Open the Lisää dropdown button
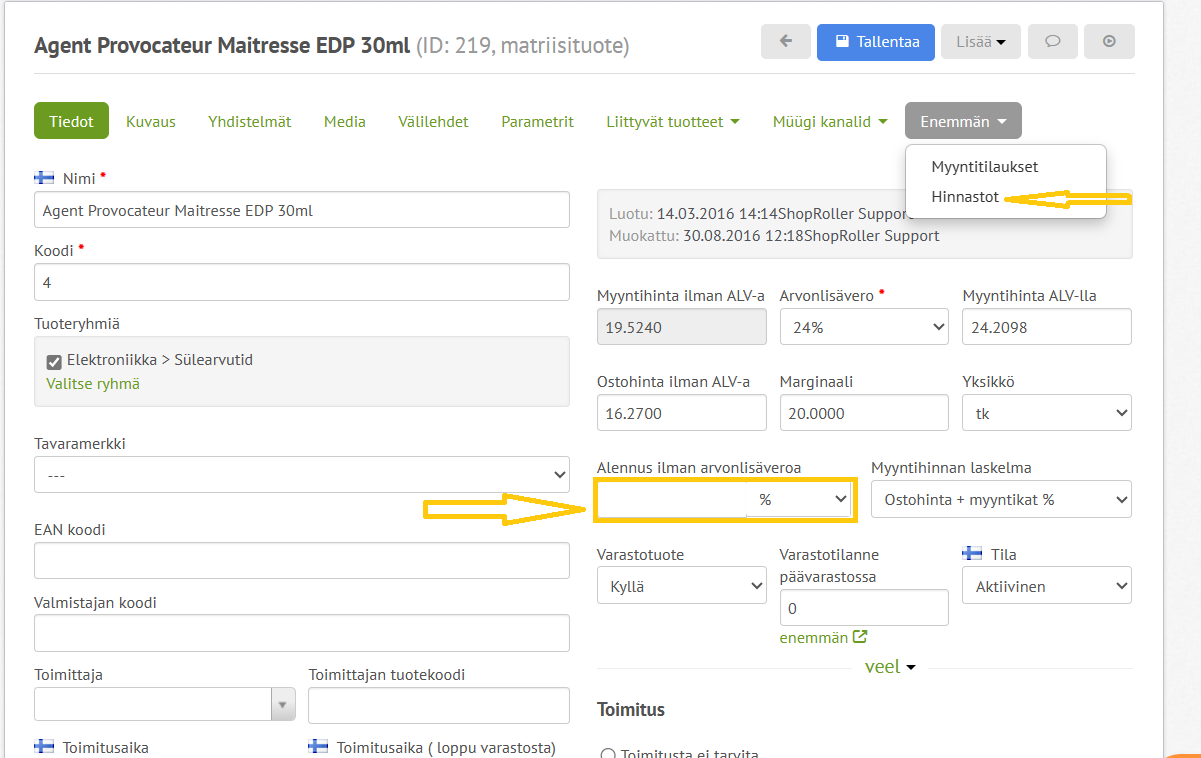This screenshot has width=1201, height=758. coord(981,42)
